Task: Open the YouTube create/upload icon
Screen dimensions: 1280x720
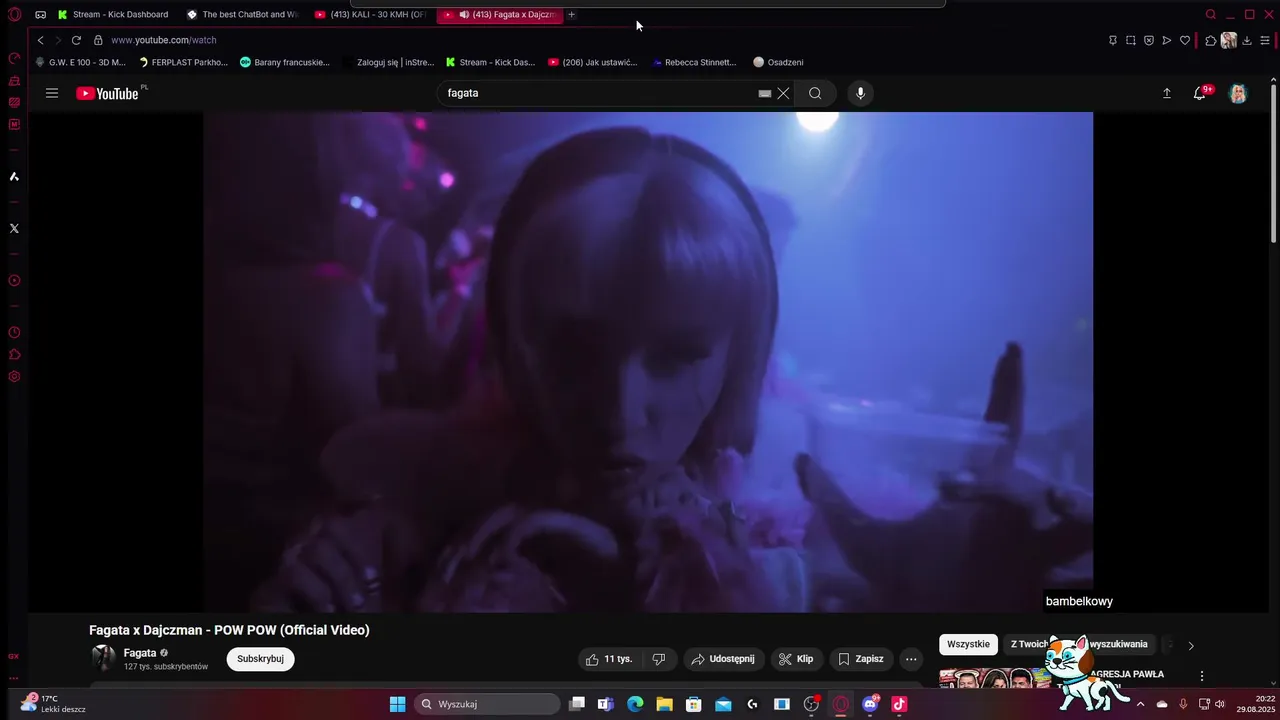Action: pos(1166,93)
